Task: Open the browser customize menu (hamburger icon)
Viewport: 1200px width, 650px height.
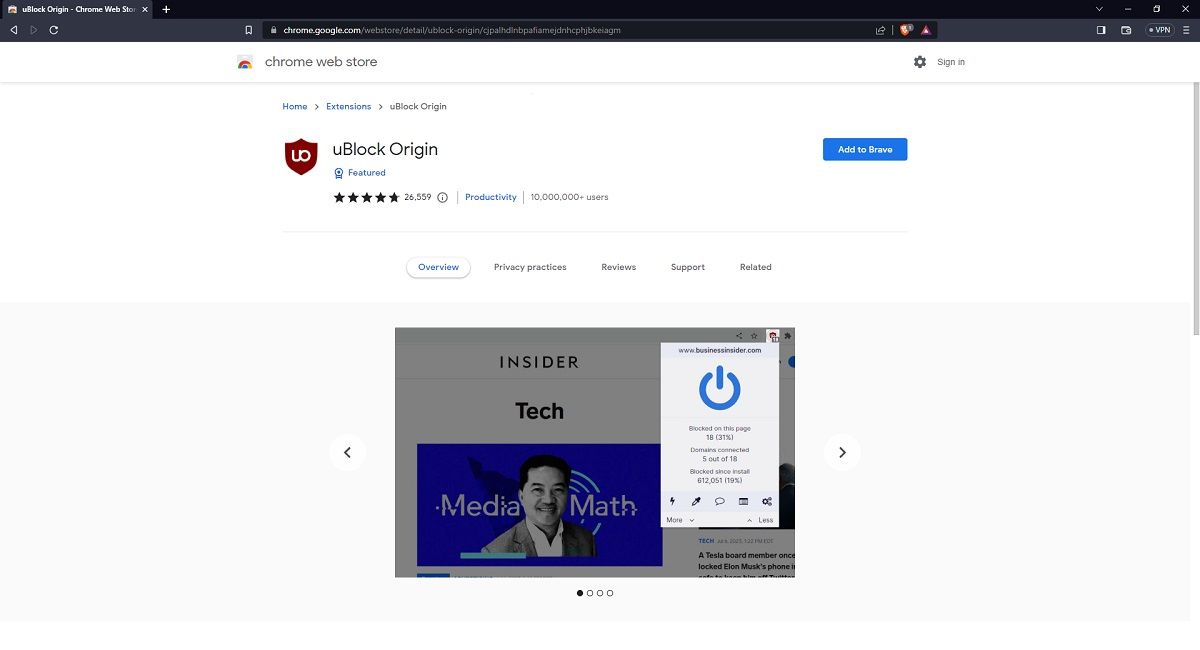Action: point(1186,29)
